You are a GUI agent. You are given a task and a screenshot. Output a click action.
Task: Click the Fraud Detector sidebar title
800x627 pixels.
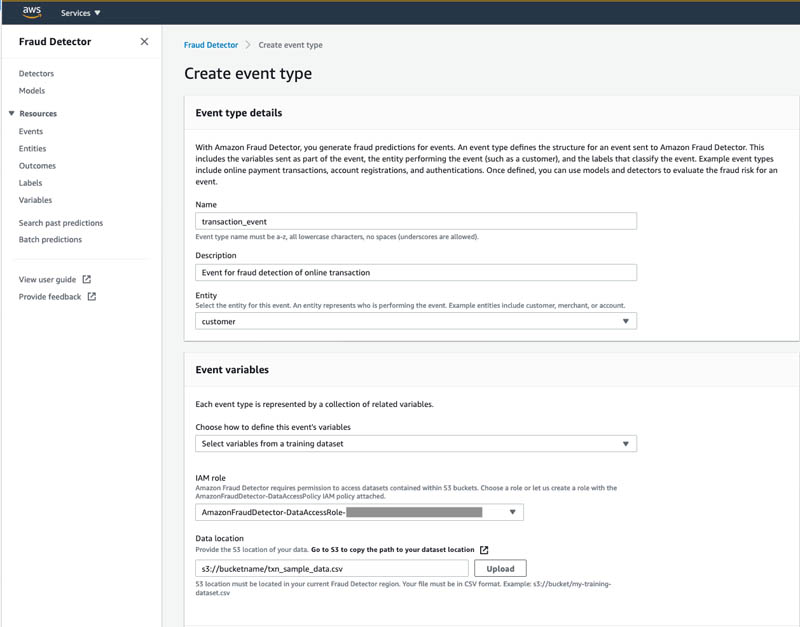point(55,42)
